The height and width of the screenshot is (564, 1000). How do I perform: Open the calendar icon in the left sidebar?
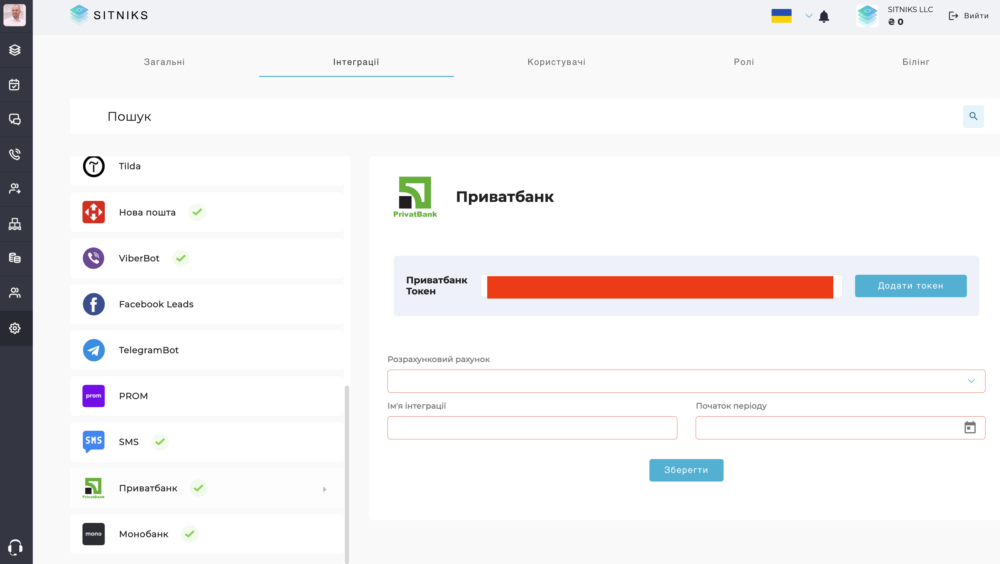[x=15, y=84]
